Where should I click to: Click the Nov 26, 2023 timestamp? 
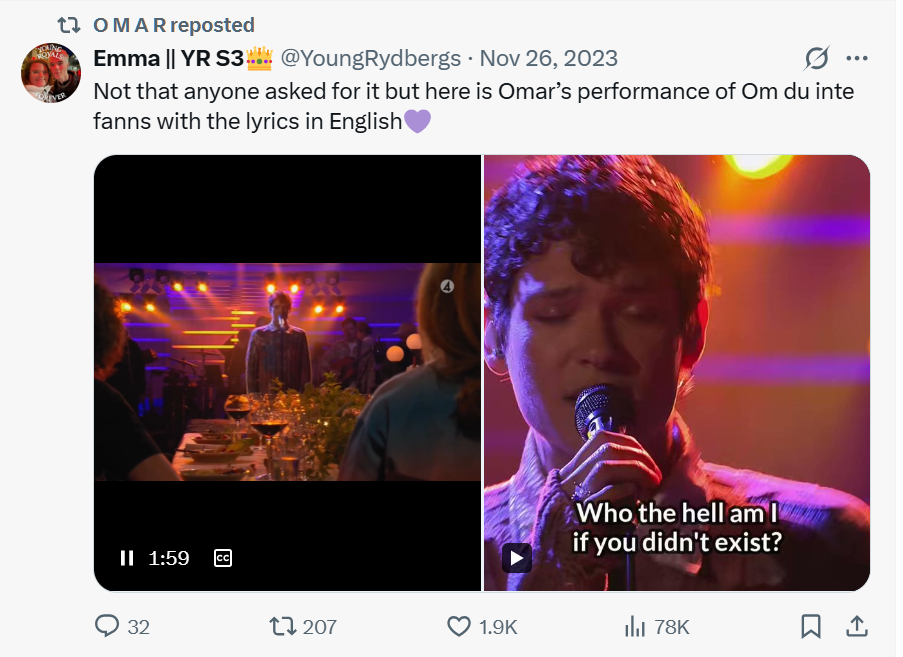tap(549, 59)
